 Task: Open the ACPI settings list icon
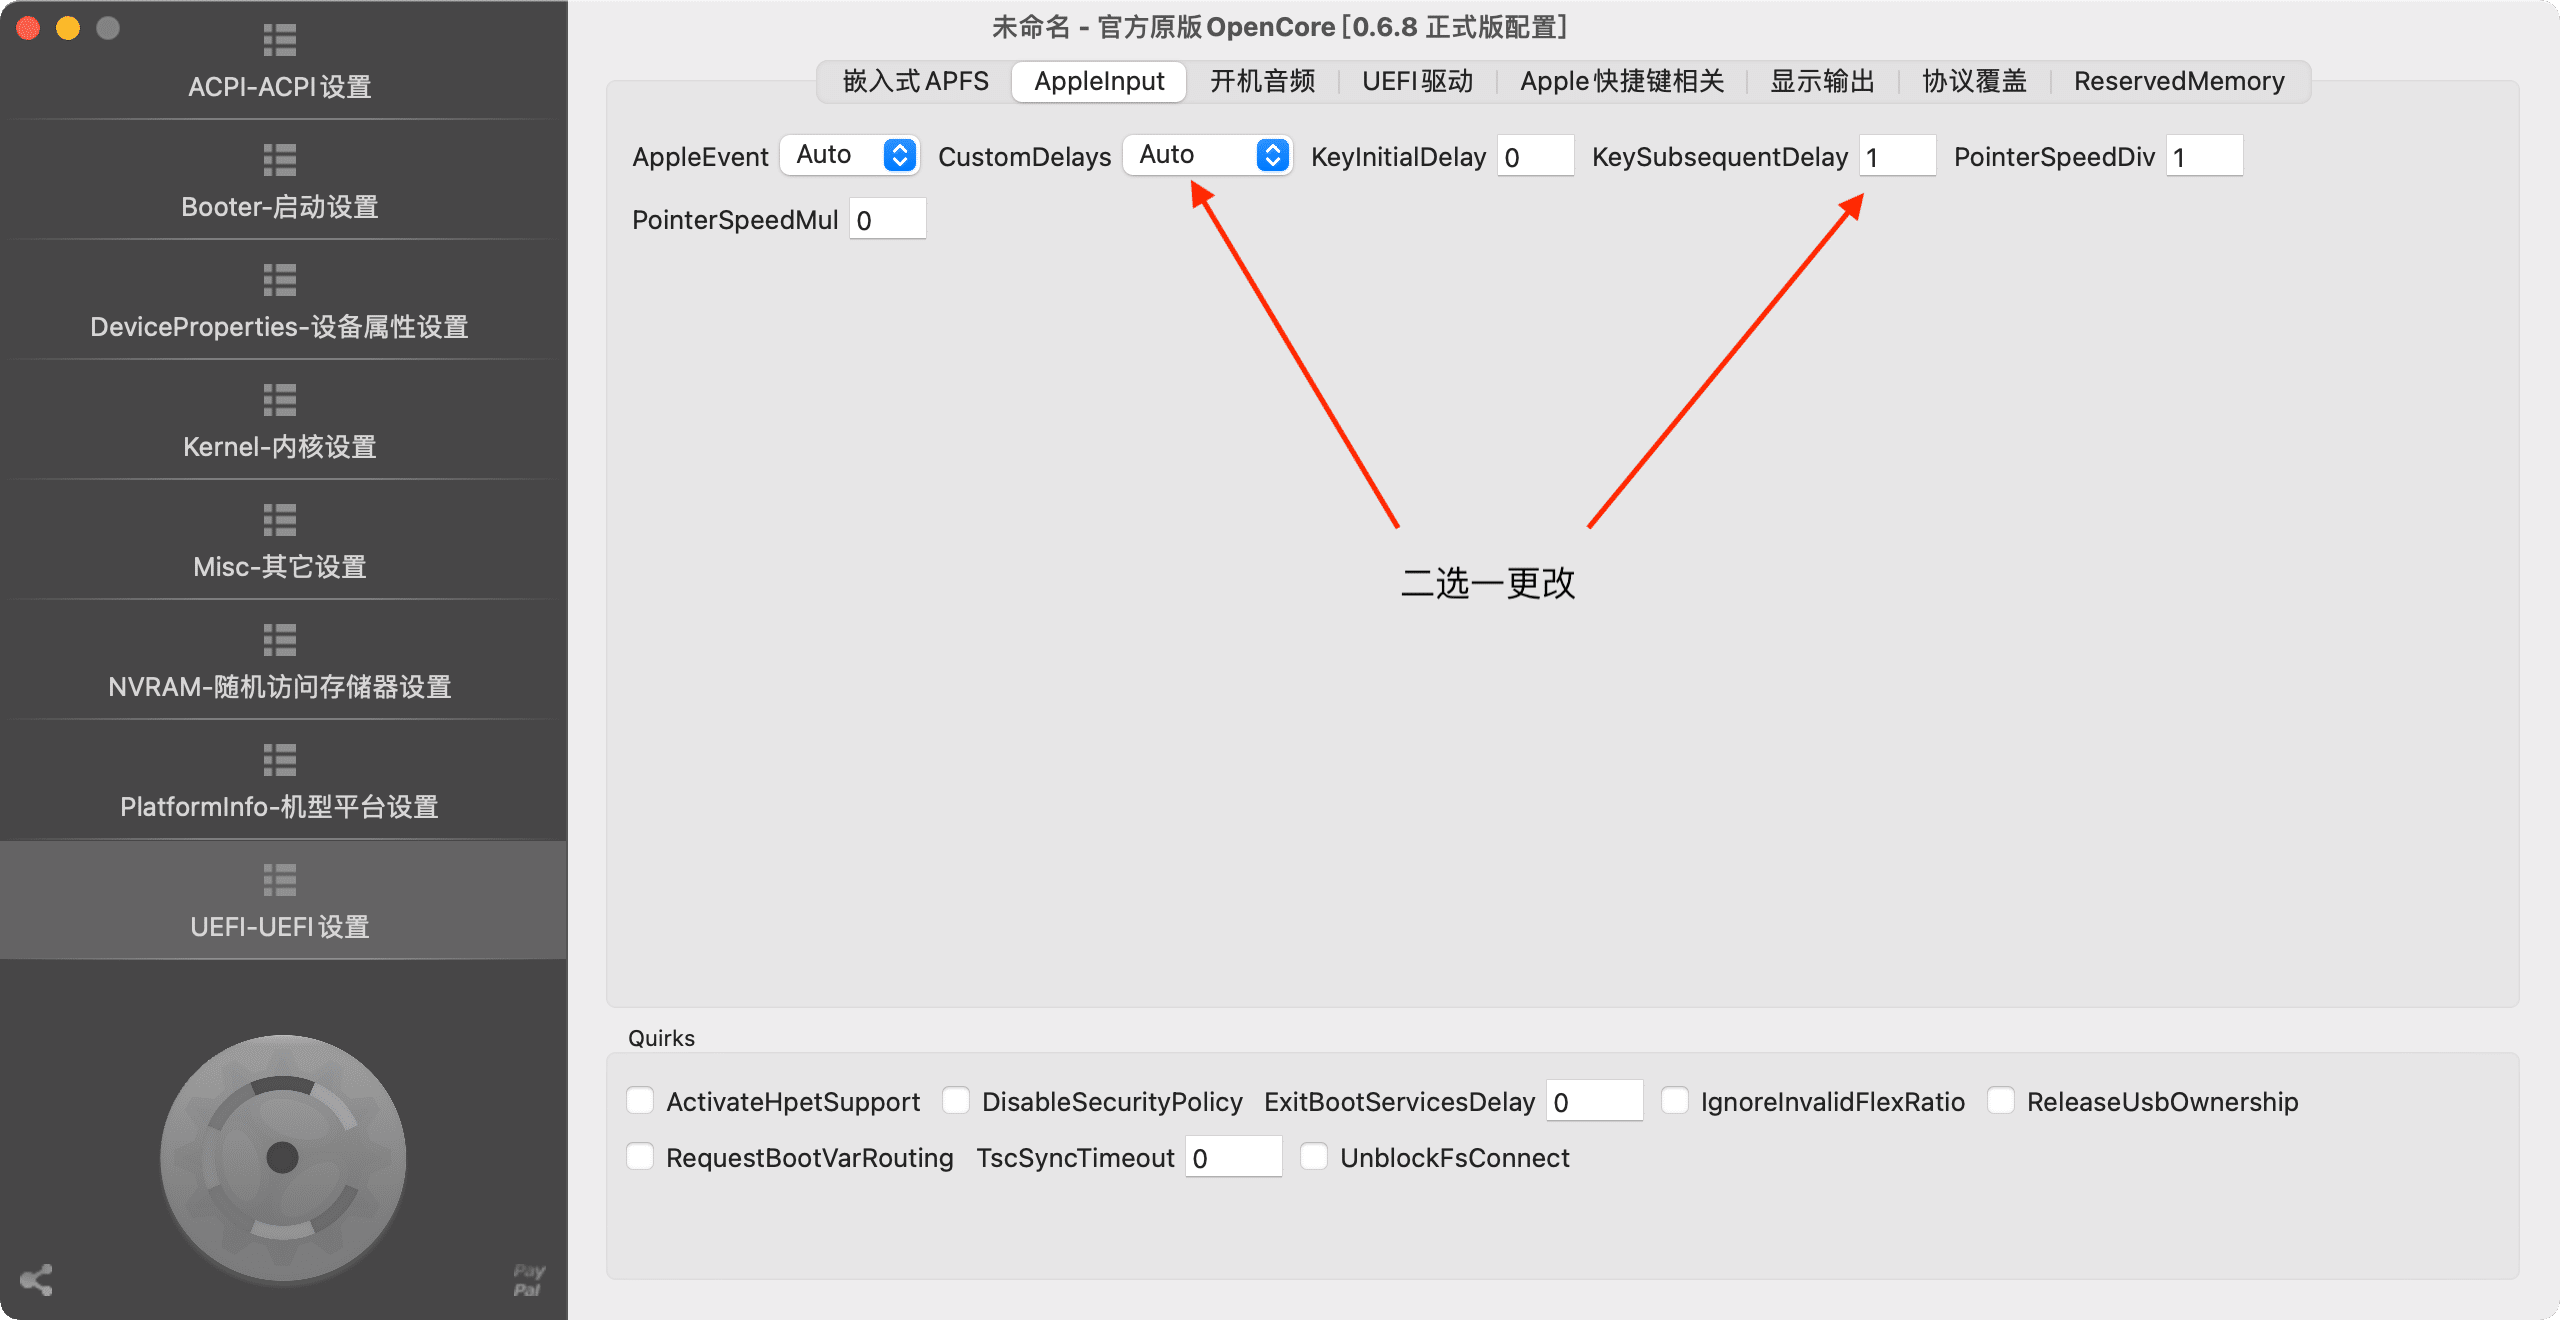tap(280, 40)
